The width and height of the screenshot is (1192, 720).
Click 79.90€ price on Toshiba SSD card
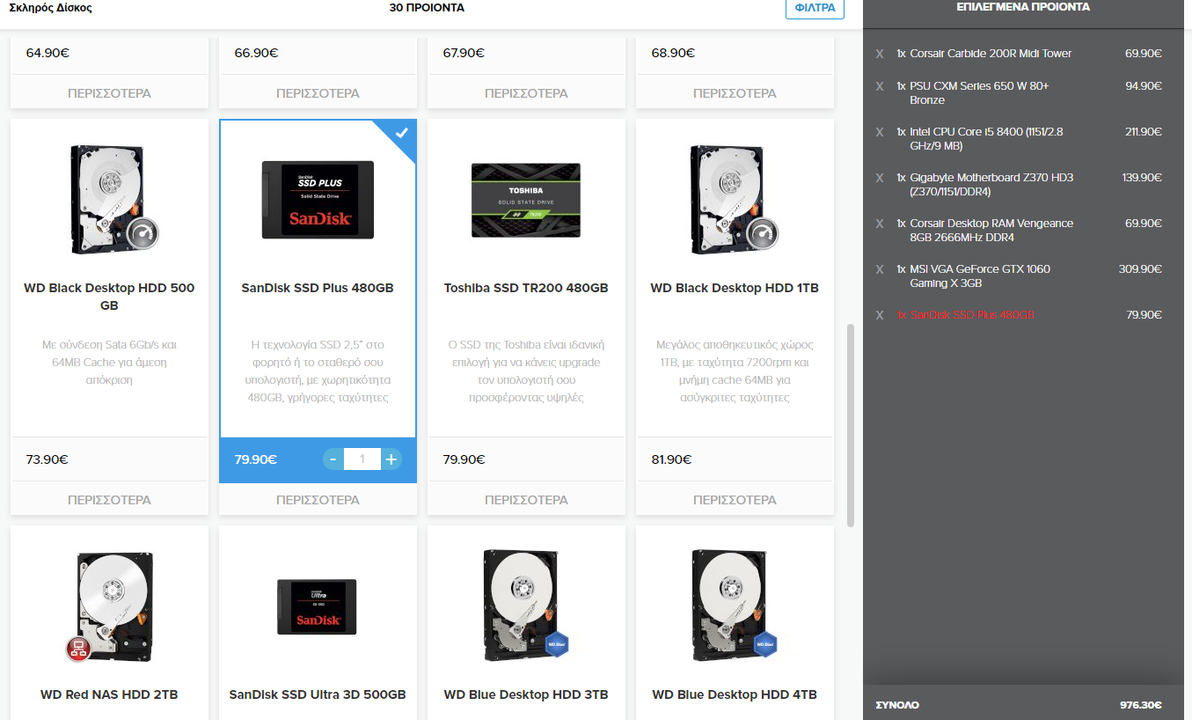[x=464, y=459]
